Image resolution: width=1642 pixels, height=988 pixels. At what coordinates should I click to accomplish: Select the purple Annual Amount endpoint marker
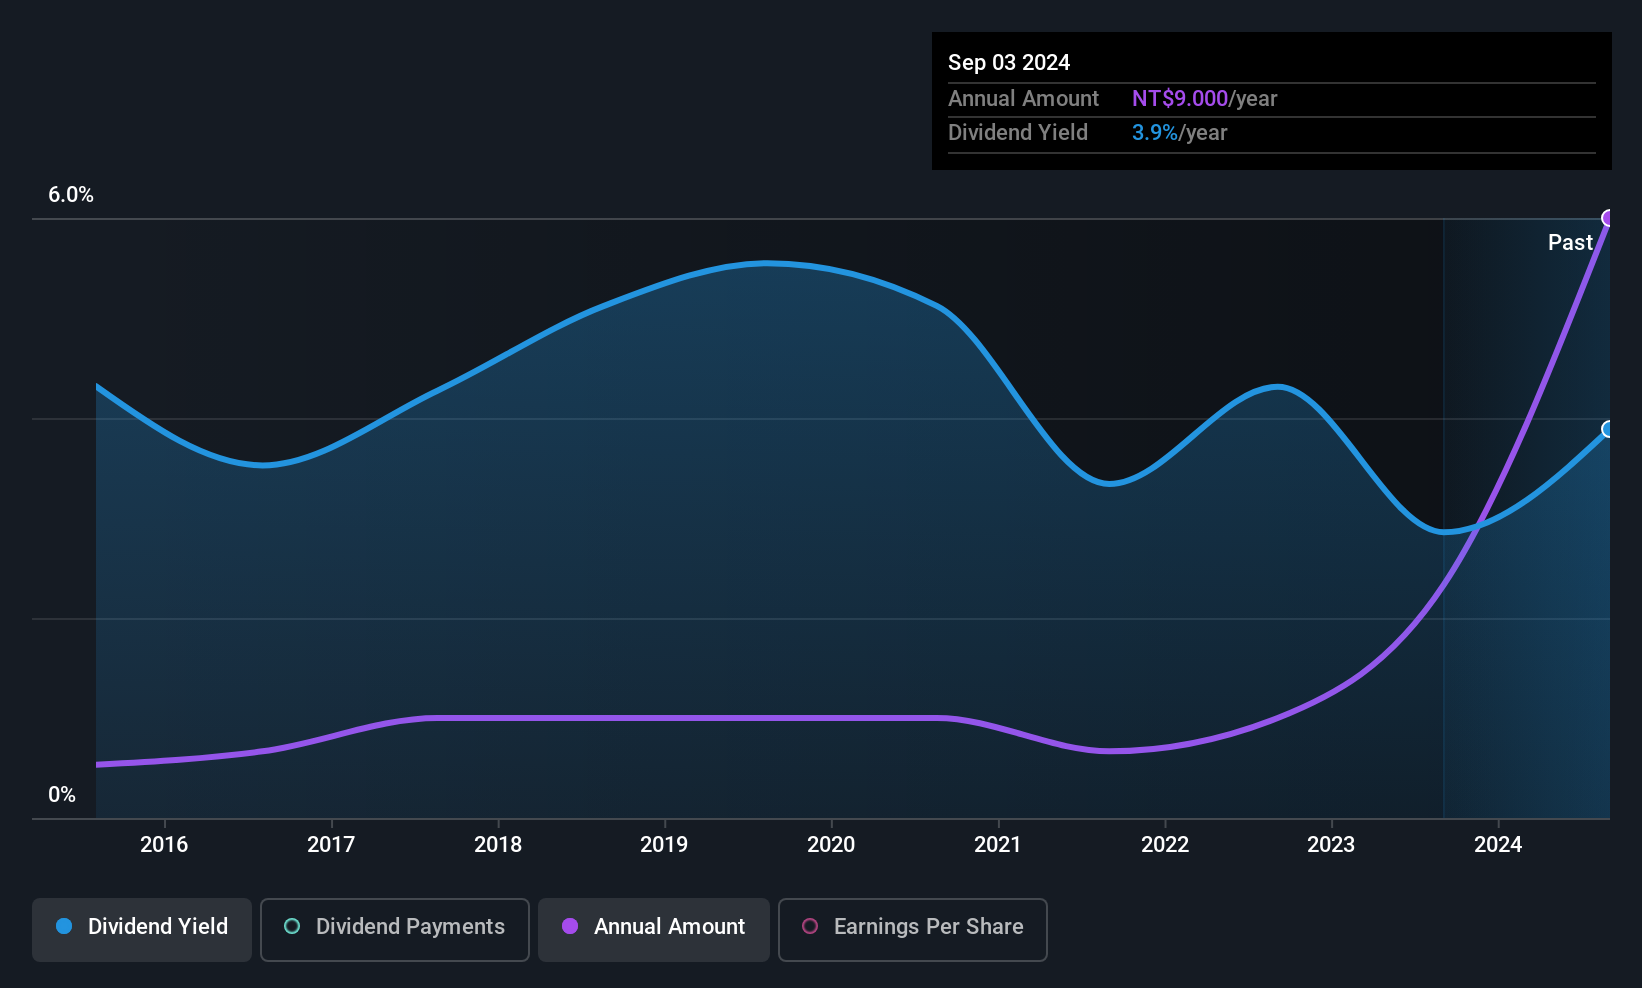(x=1609, y=218)
